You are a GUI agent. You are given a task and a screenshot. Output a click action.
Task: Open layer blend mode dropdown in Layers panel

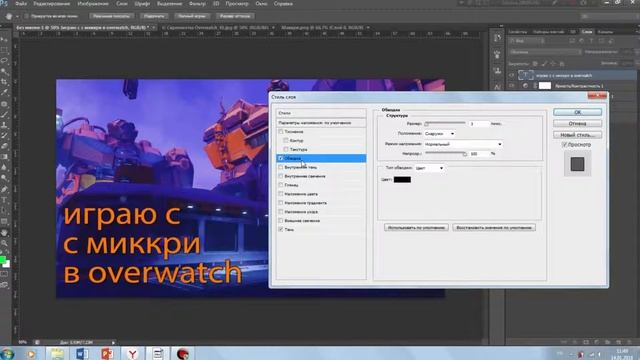pos(545,52)
